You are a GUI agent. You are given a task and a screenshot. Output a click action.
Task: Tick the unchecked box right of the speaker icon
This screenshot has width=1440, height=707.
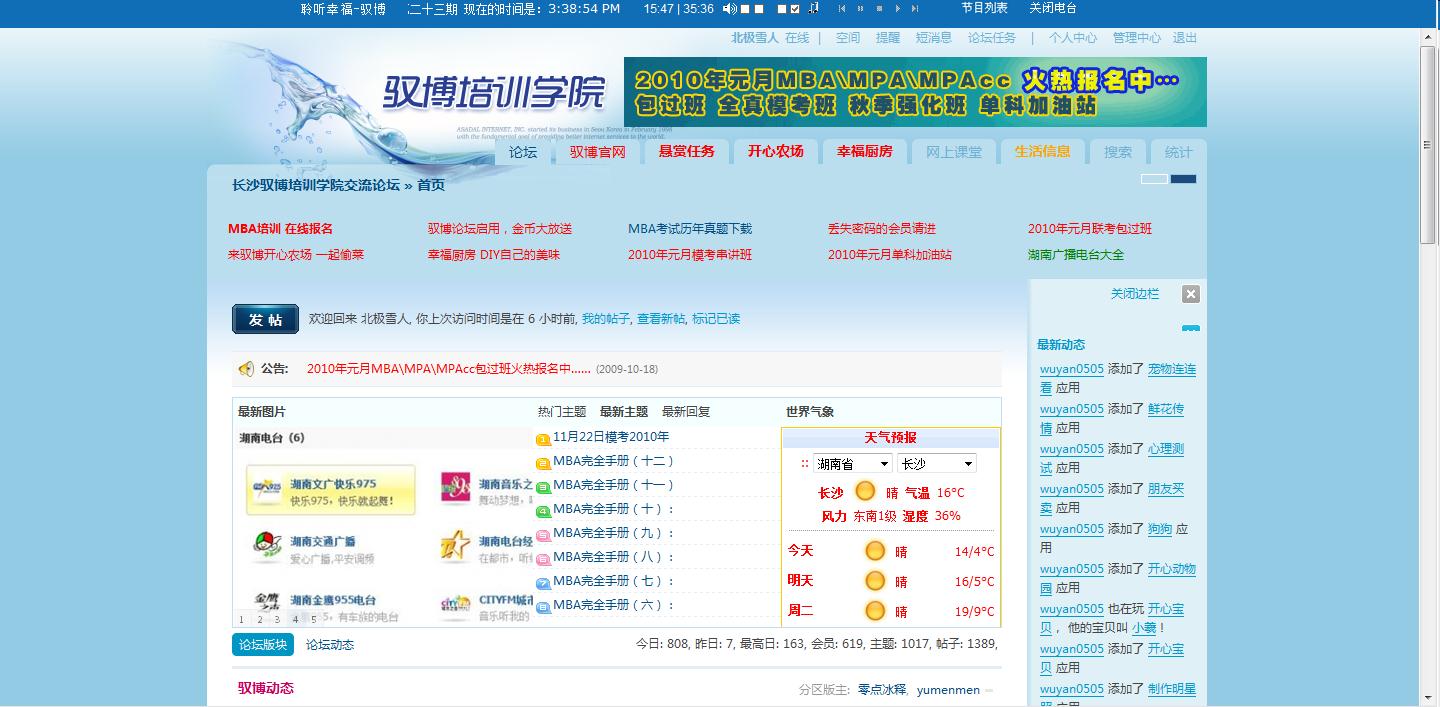click(745, 9)
